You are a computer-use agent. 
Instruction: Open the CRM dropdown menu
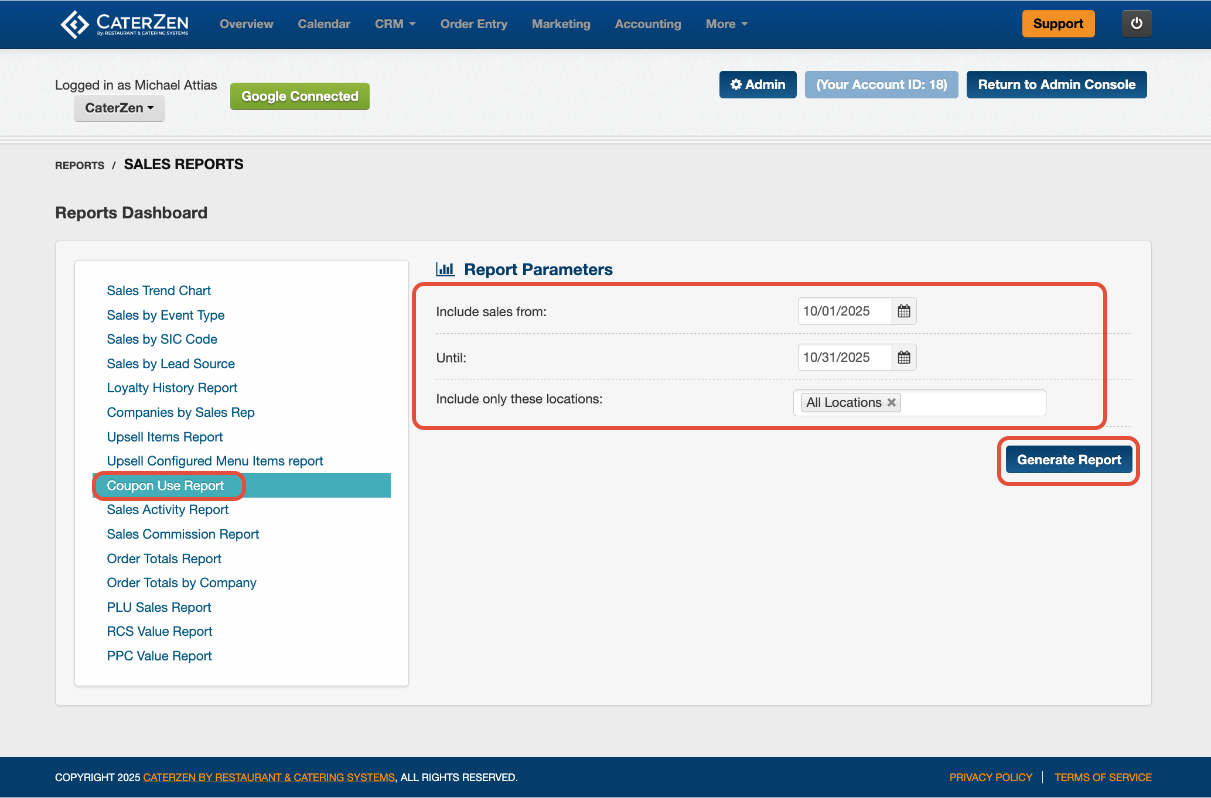click(395, 24)
